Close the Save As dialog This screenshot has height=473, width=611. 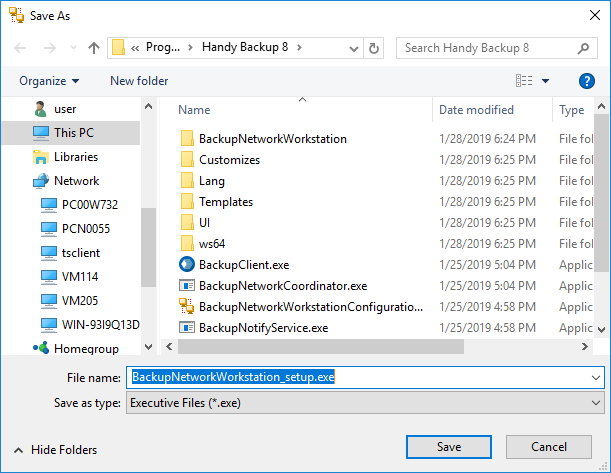click(595, 16)
